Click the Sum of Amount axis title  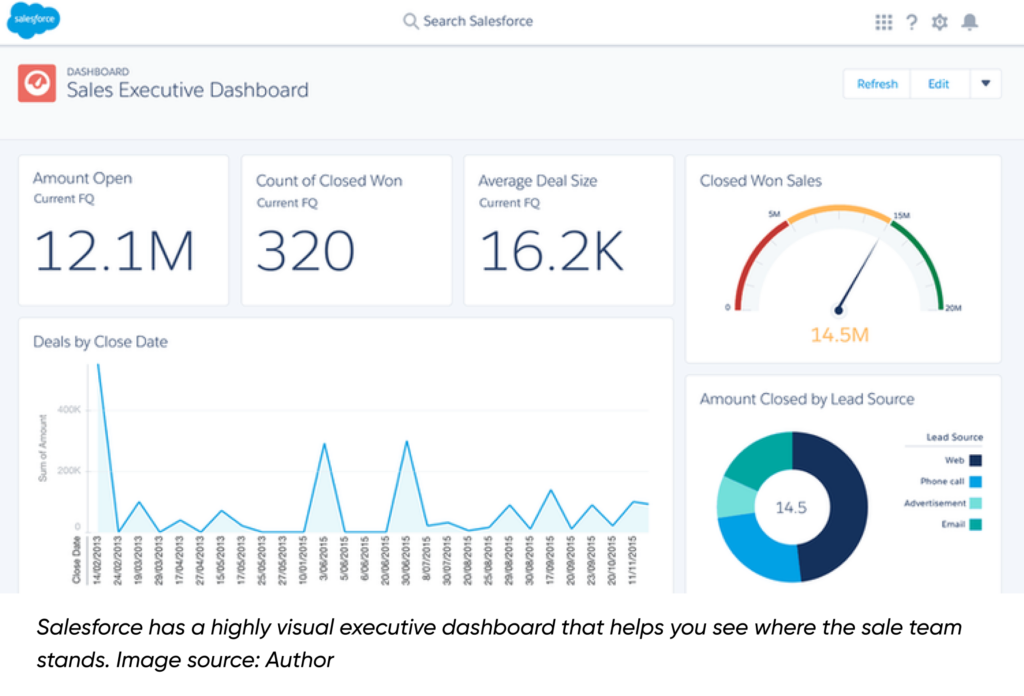[x=43, y=448]
